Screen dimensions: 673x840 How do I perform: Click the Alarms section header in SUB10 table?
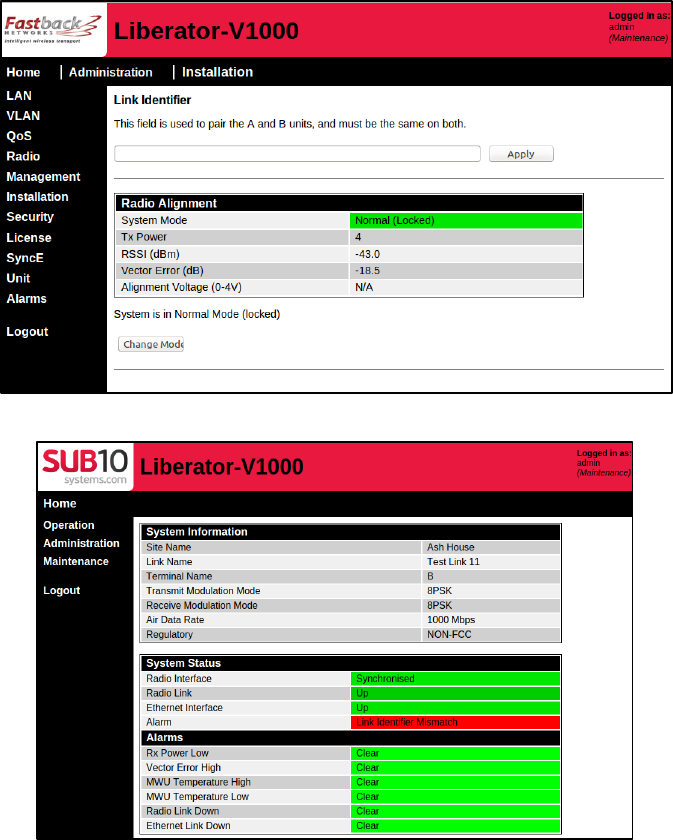coord(350,738)
